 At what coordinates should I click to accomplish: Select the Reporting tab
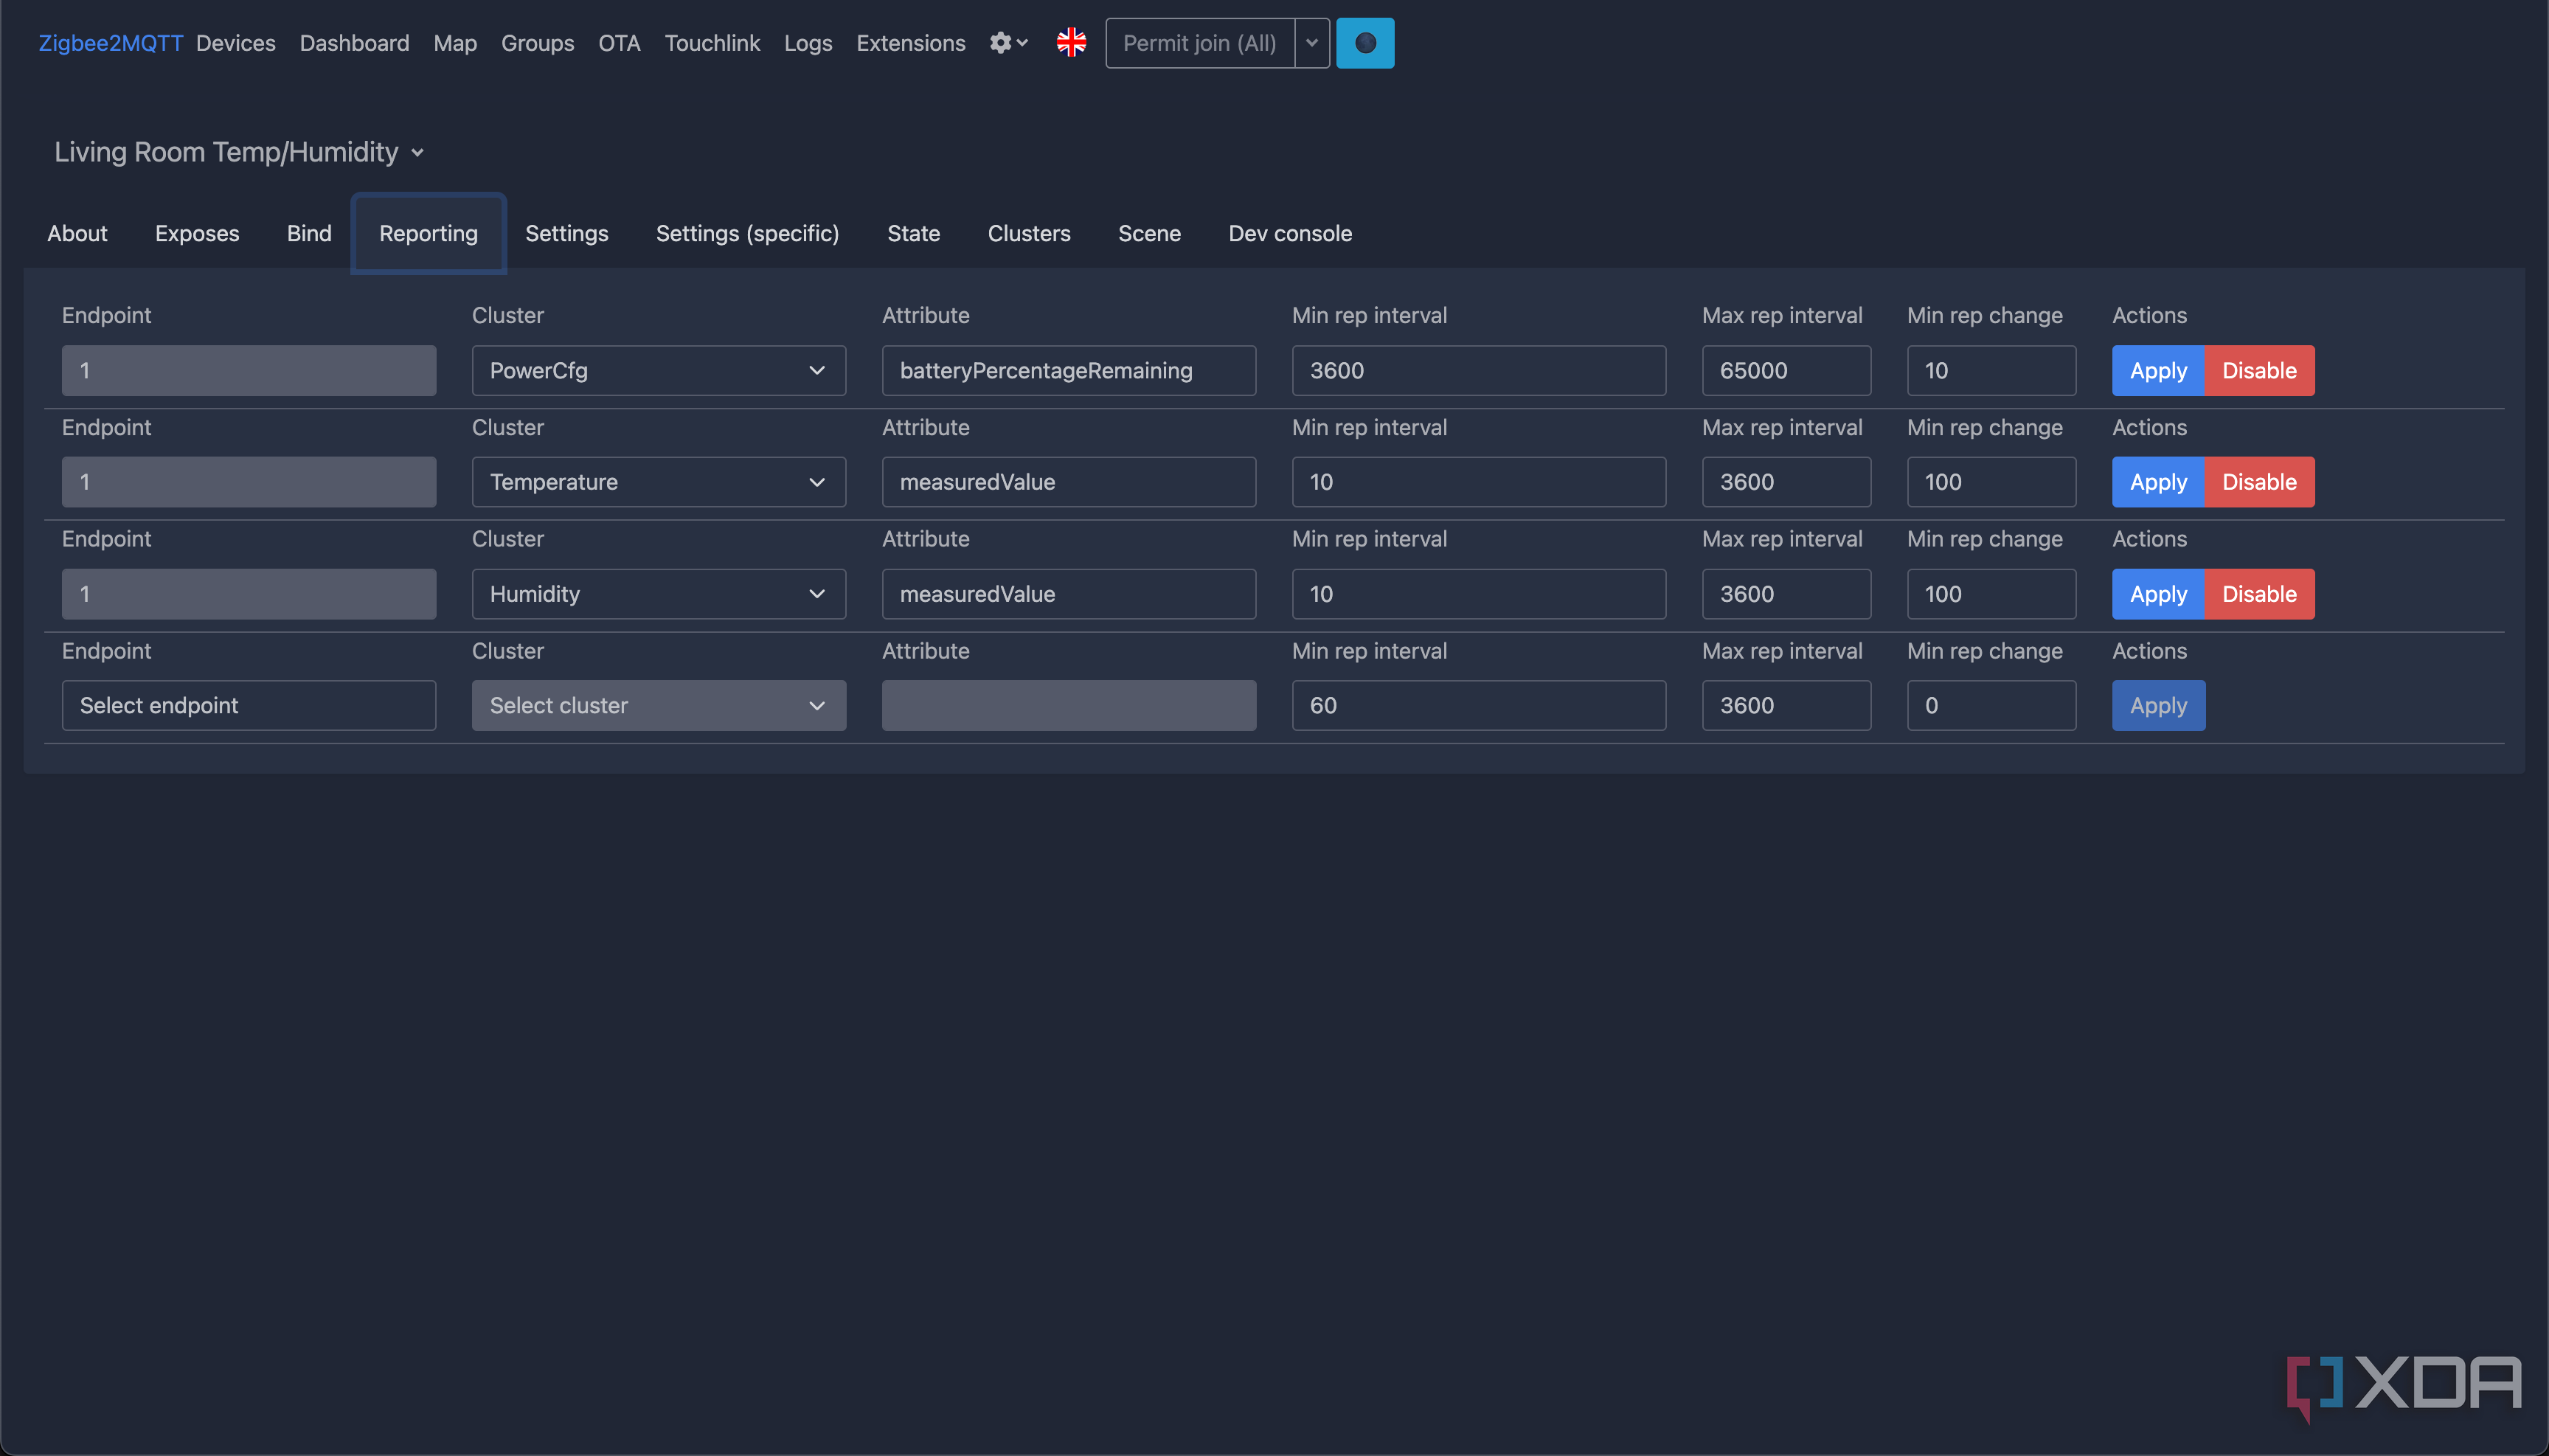(429, 233)
